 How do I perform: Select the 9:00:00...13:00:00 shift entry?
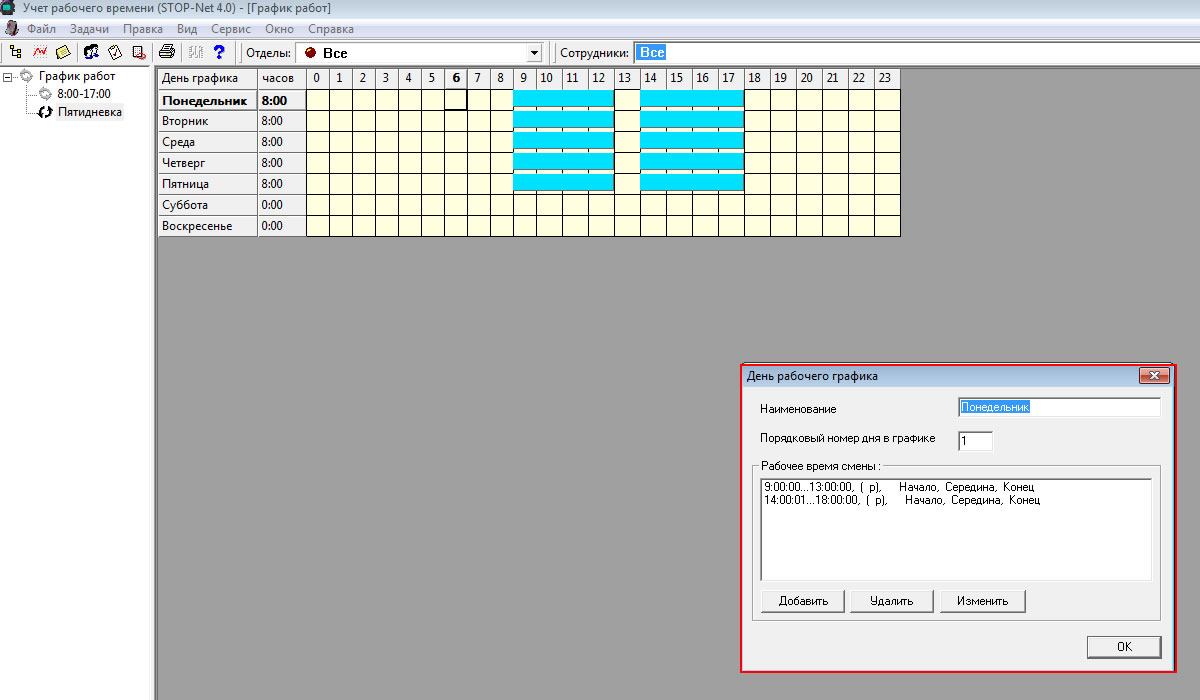[x=898, y=487]
